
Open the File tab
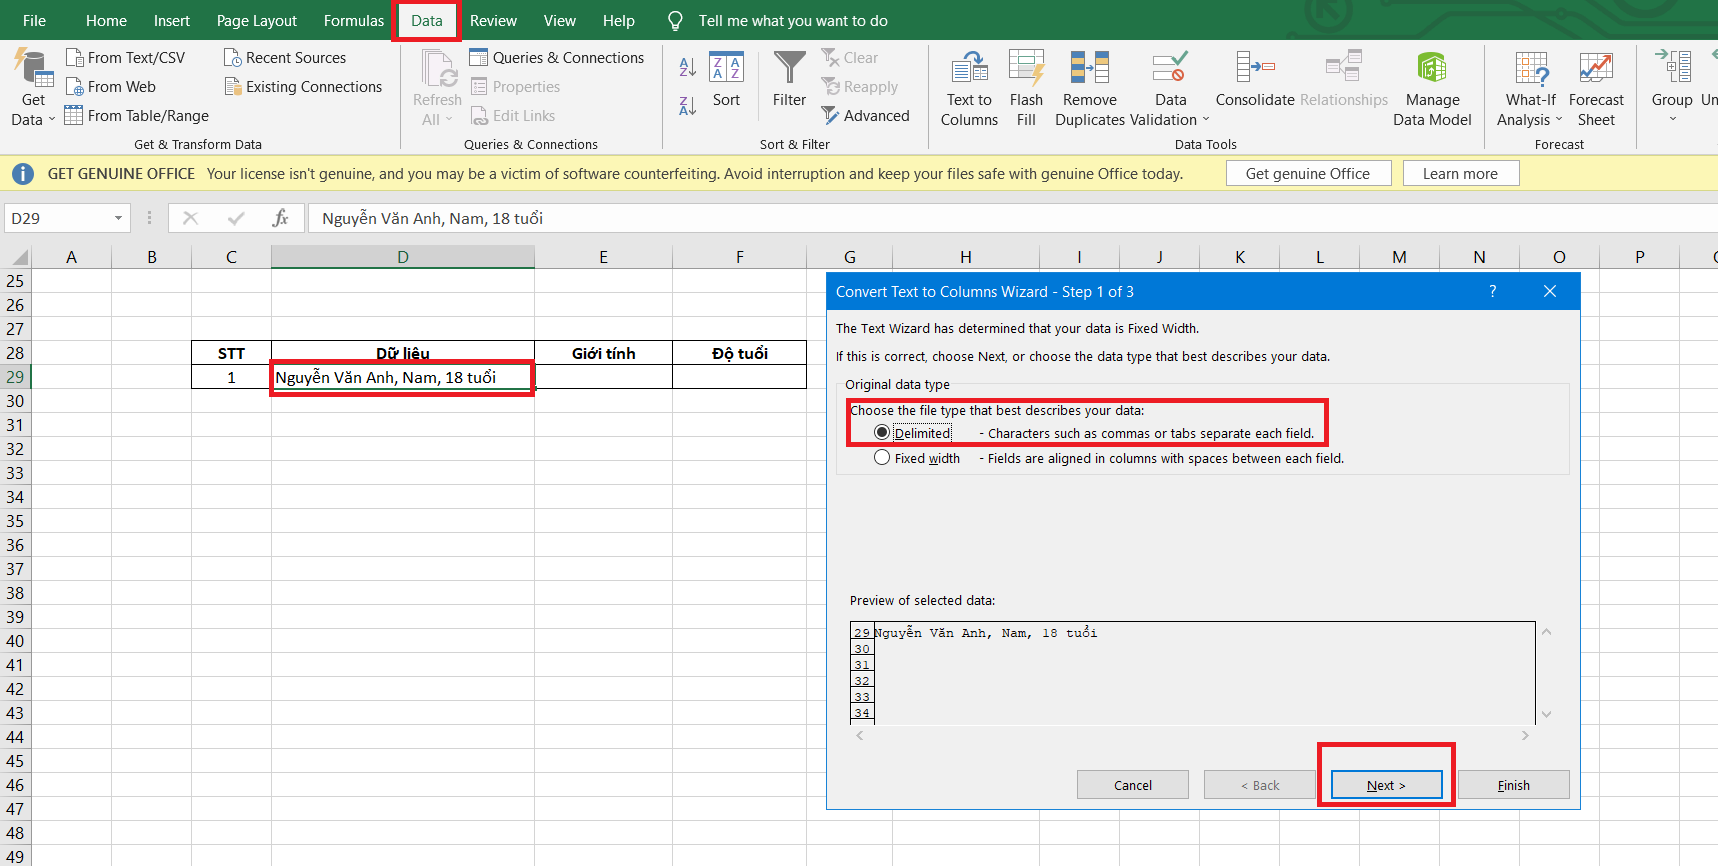click(x=34, y=21)
